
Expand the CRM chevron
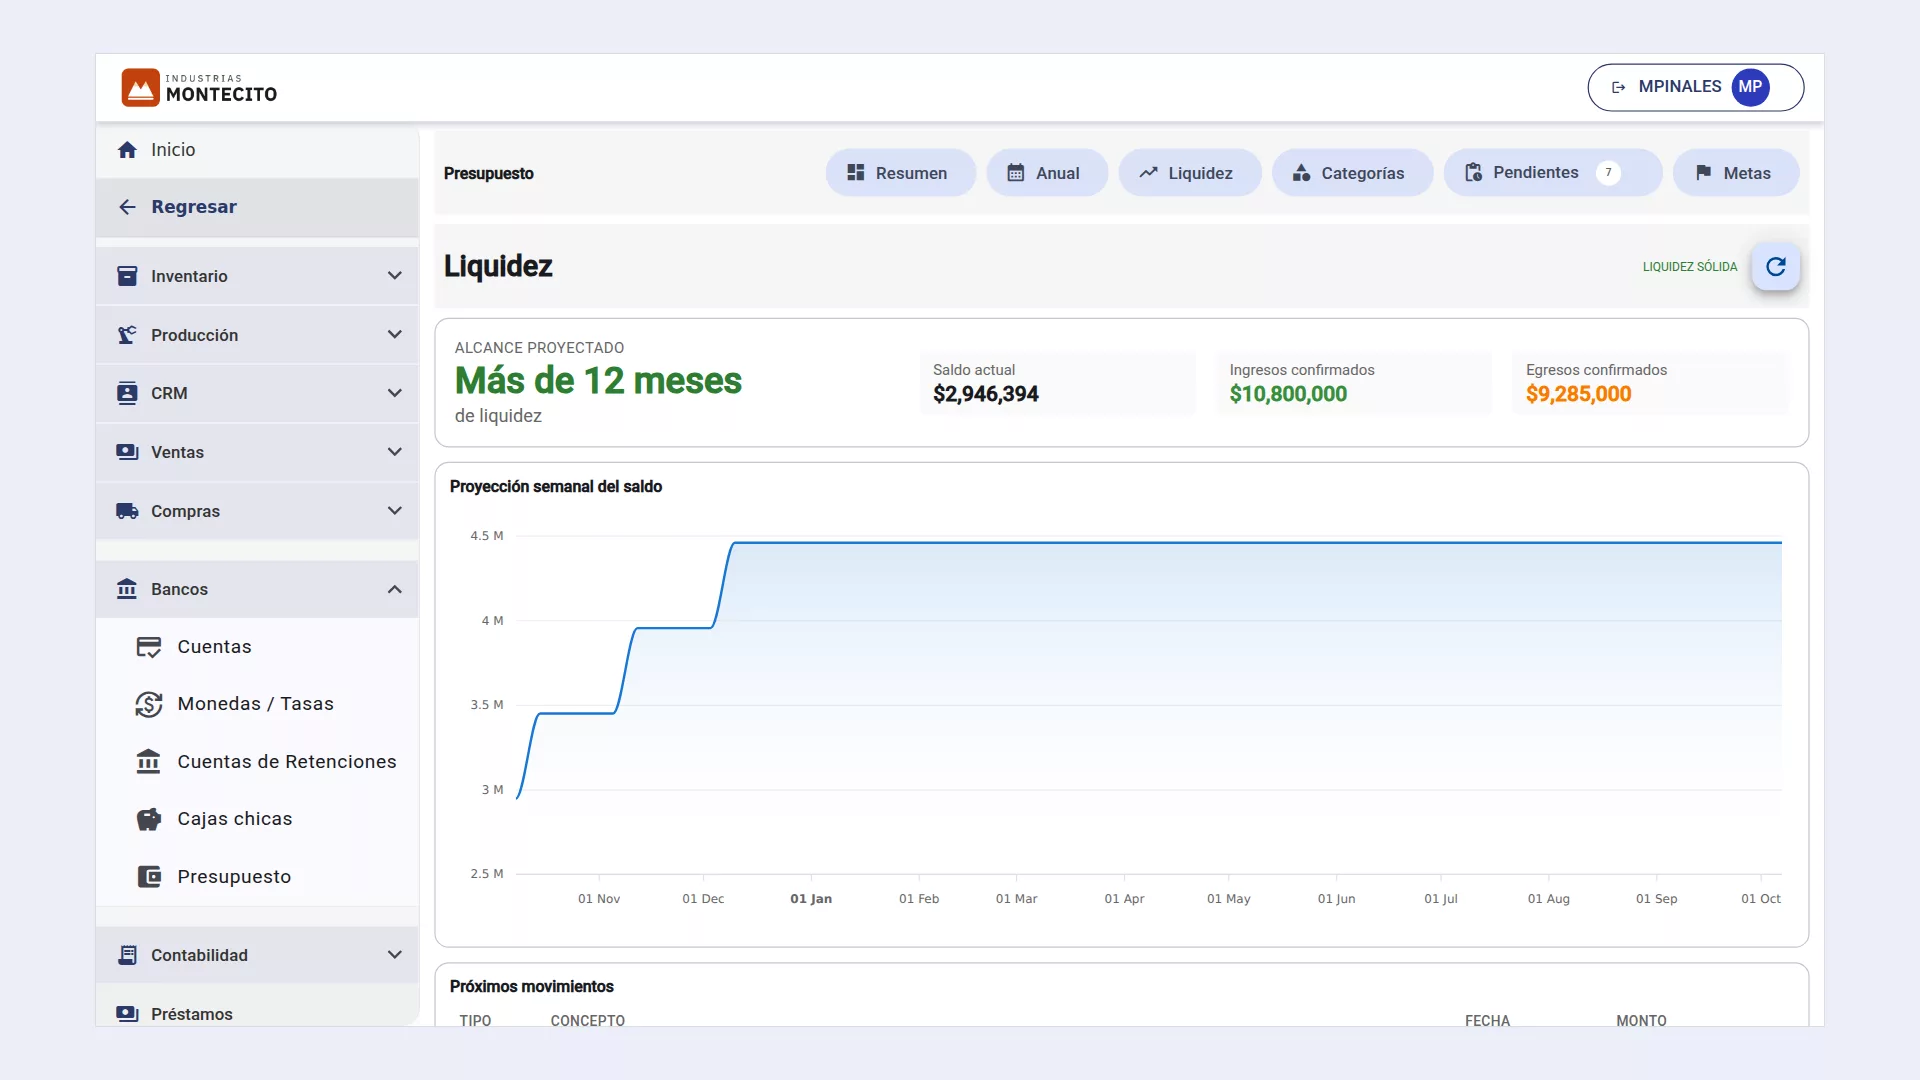click(395, 393)
